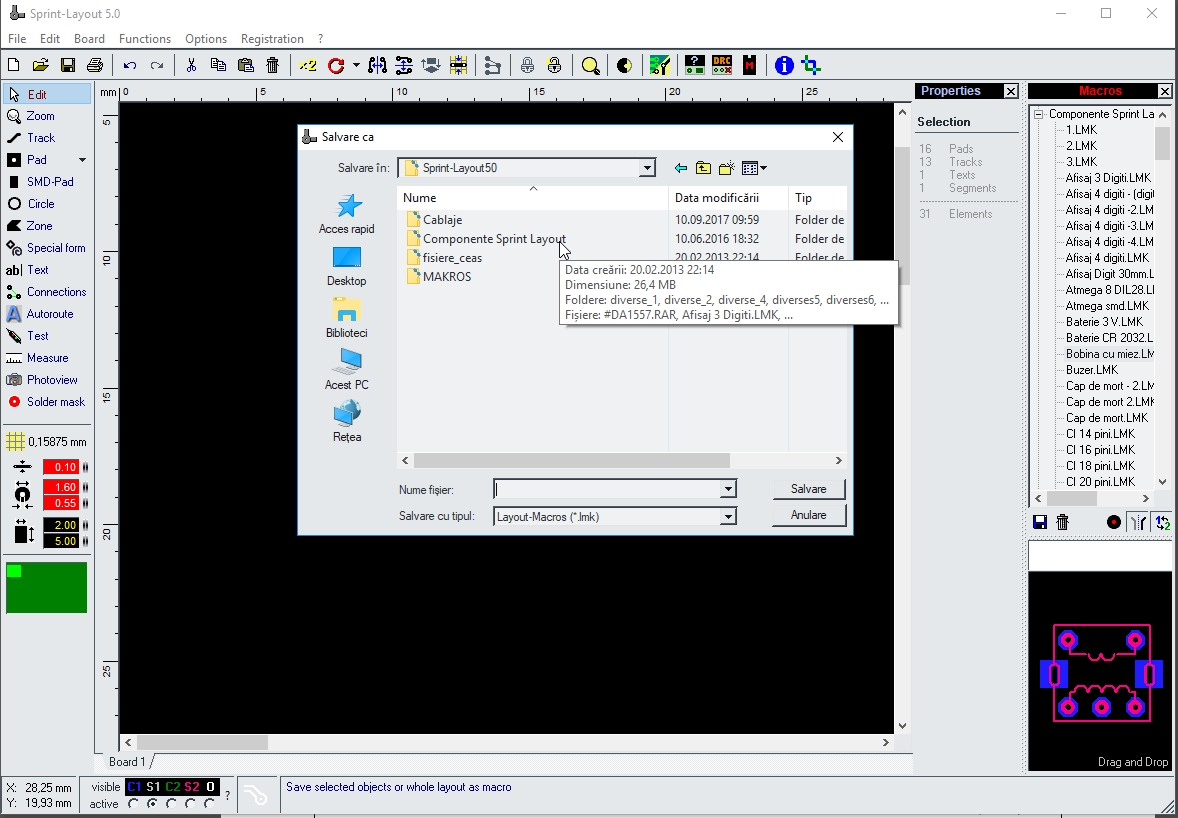Set layer S1 as active

pos(153,804)
